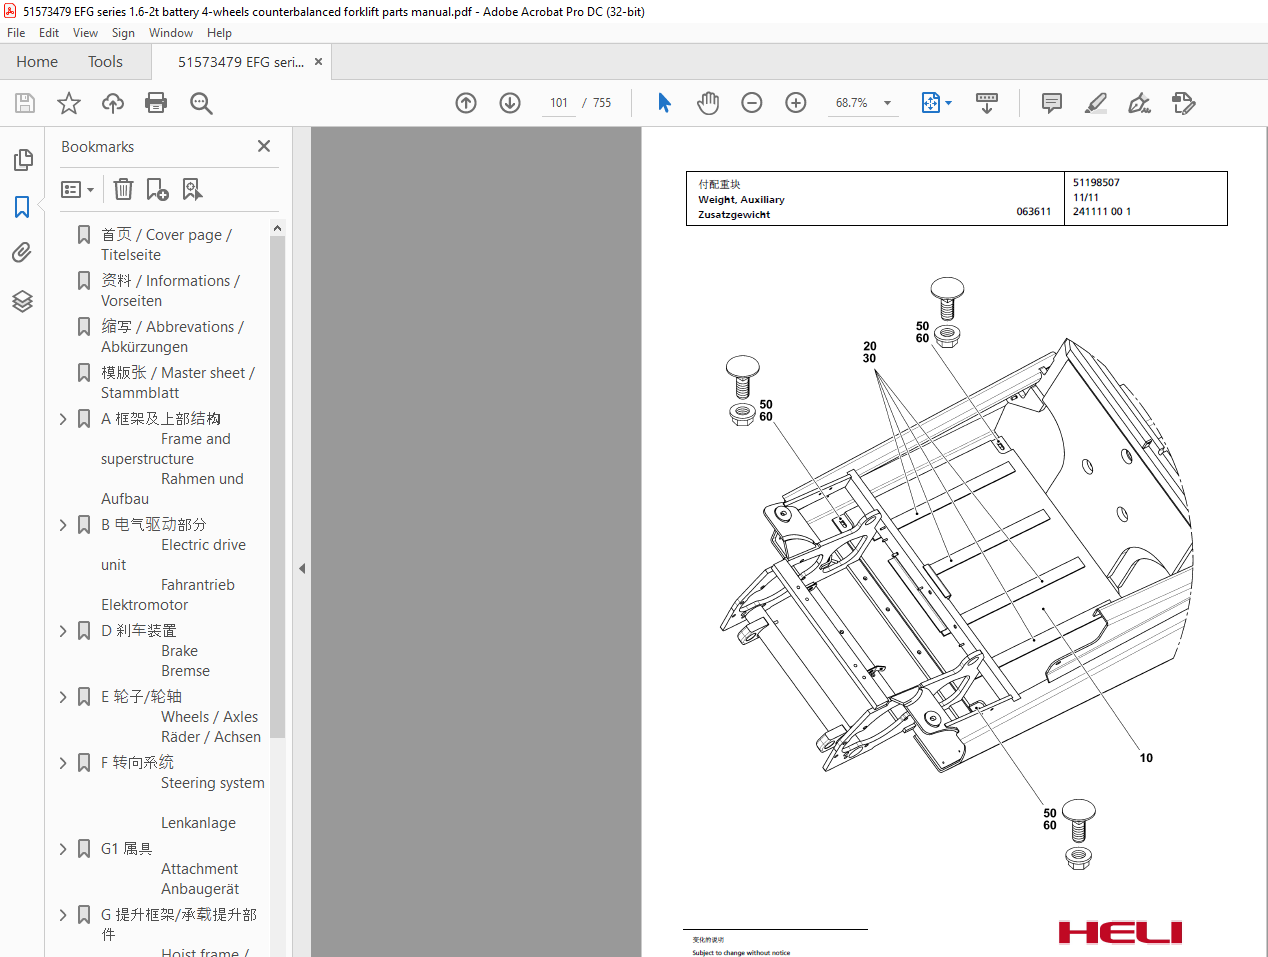Viewport: 1268px width, 957px height.
Task: Jump to D Brake Bremse bookmark
Action: (x=156, y=651)
